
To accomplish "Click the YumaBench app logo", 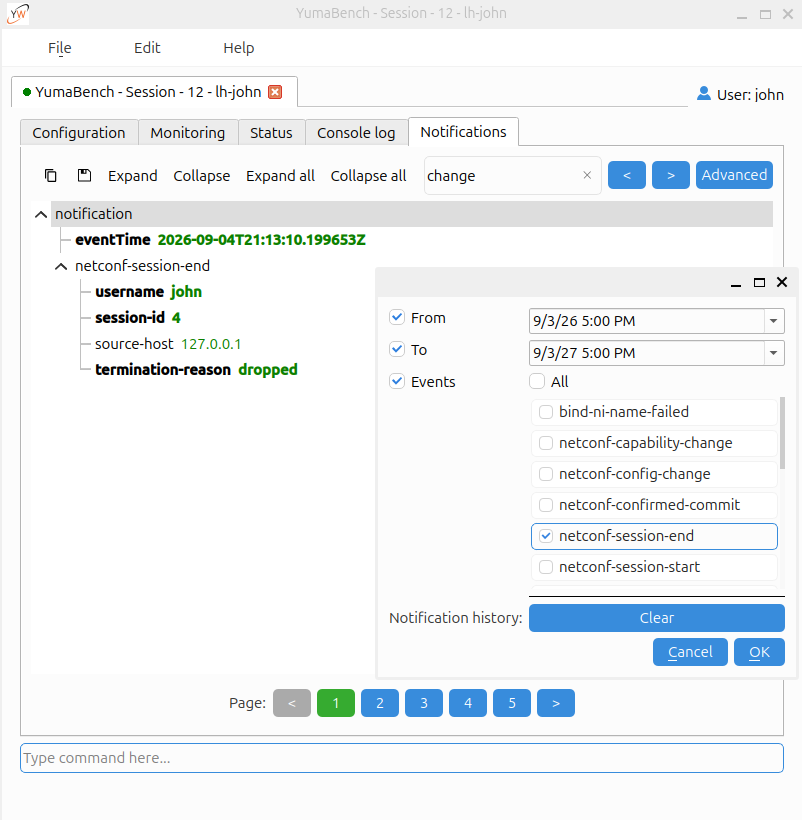I will pos(18,14).
